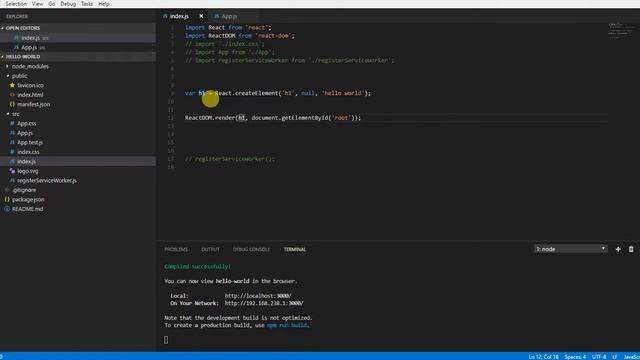
Task: Click 'Spaces: 4' indentation status entry
Action: [575, 357]
